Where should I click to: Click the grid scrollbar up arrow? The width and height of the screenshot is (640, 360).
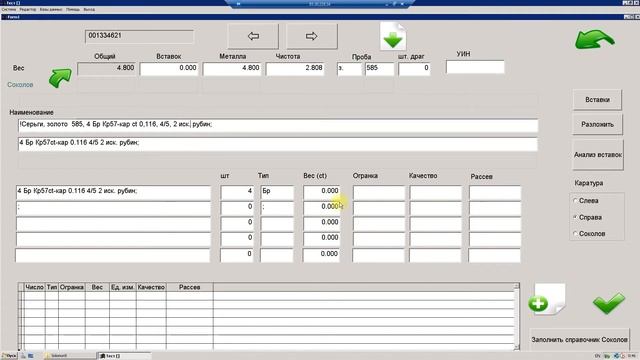coord(517,286)
